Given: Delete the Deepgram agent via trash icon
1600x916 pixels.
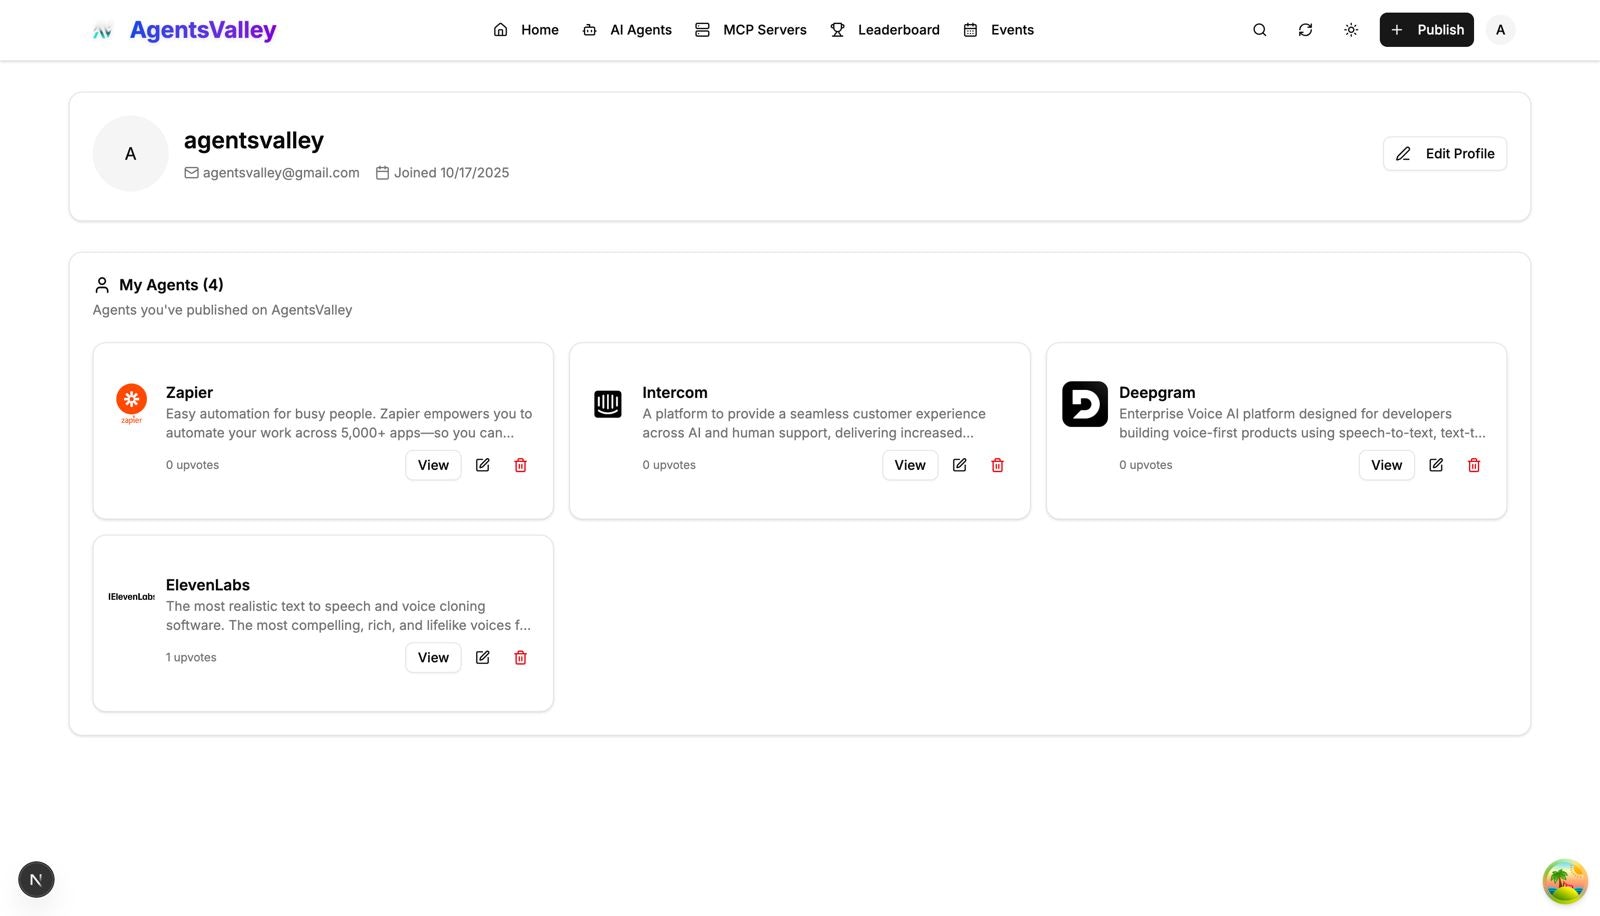Looking at the screenshot, I should (x=1474, y=465).
